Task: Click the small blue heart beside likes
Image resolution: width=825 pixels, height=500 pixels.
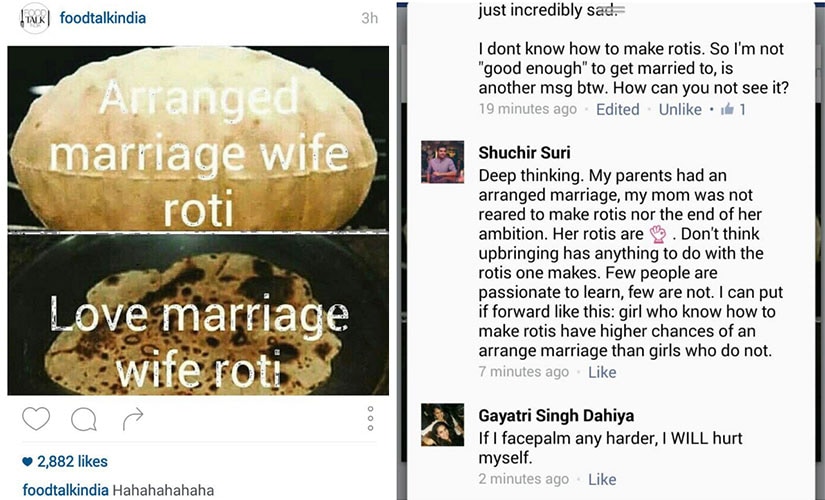Action: coord(27,462)
